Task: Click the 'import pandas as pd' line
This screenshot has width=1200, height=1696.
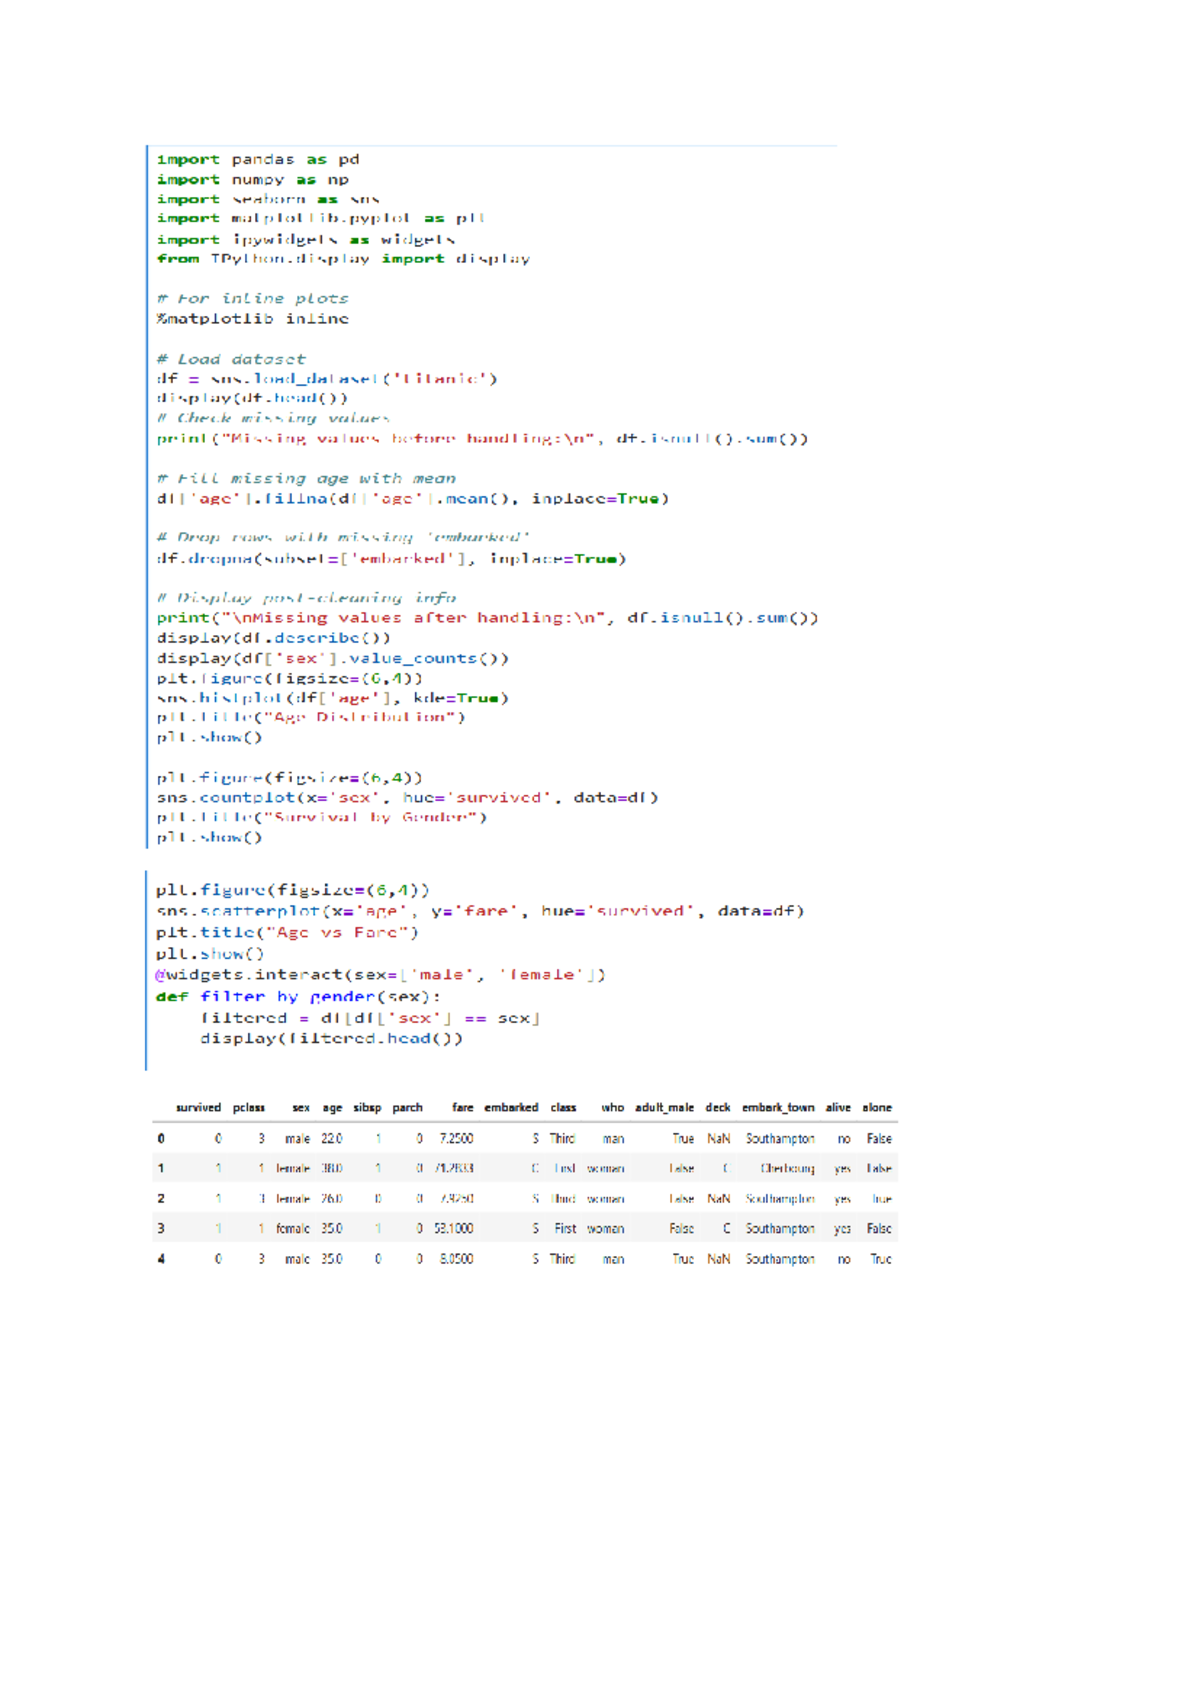Action: tap(257, 159)
